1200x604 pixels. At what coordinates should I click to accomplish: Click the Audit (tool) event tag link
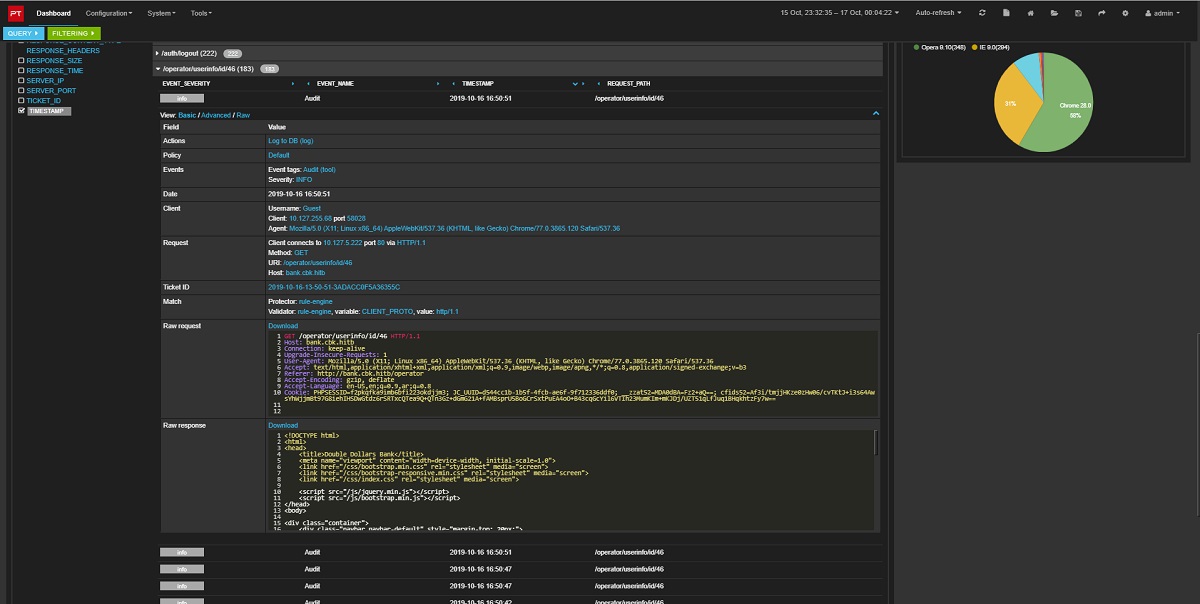pos(320,170)
